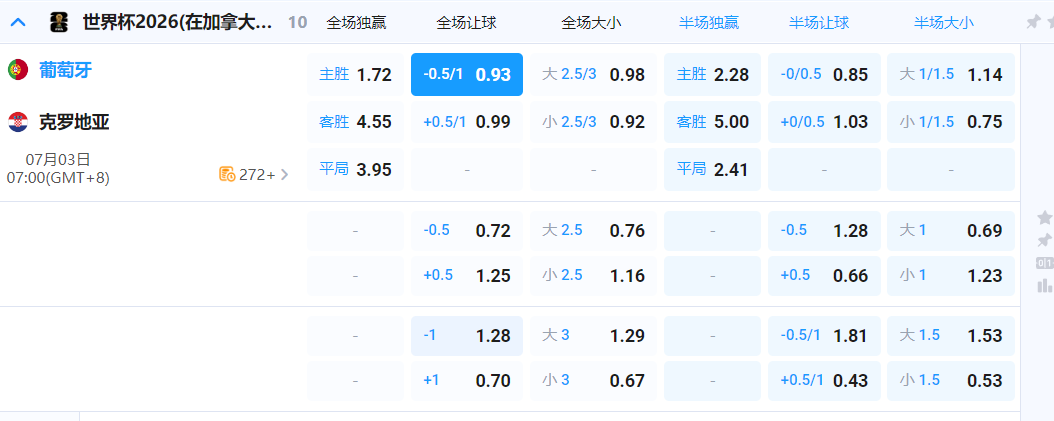Pick handicap +0.5/1 at 0.99
The image size is (1054, 421).
tap(467, 122)
